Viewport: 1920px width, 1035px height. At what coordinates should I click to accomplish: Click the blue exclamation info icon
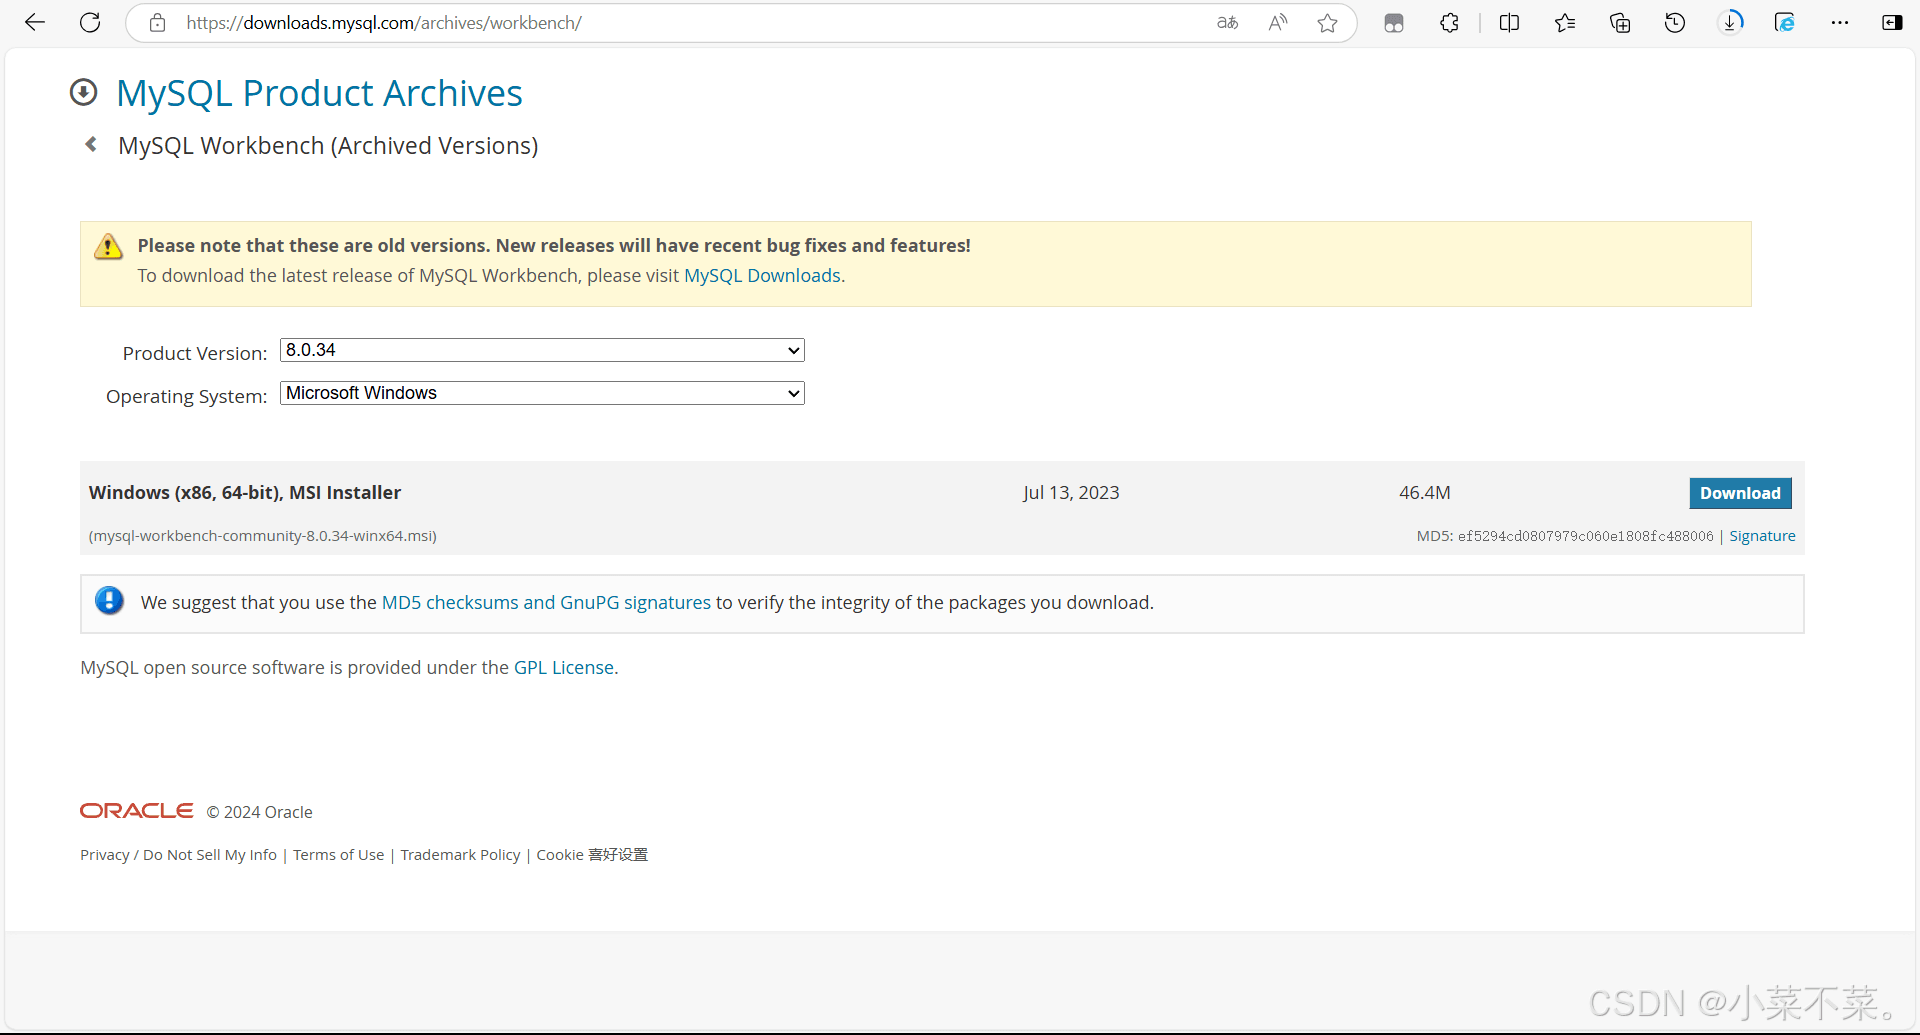(110, 601)
